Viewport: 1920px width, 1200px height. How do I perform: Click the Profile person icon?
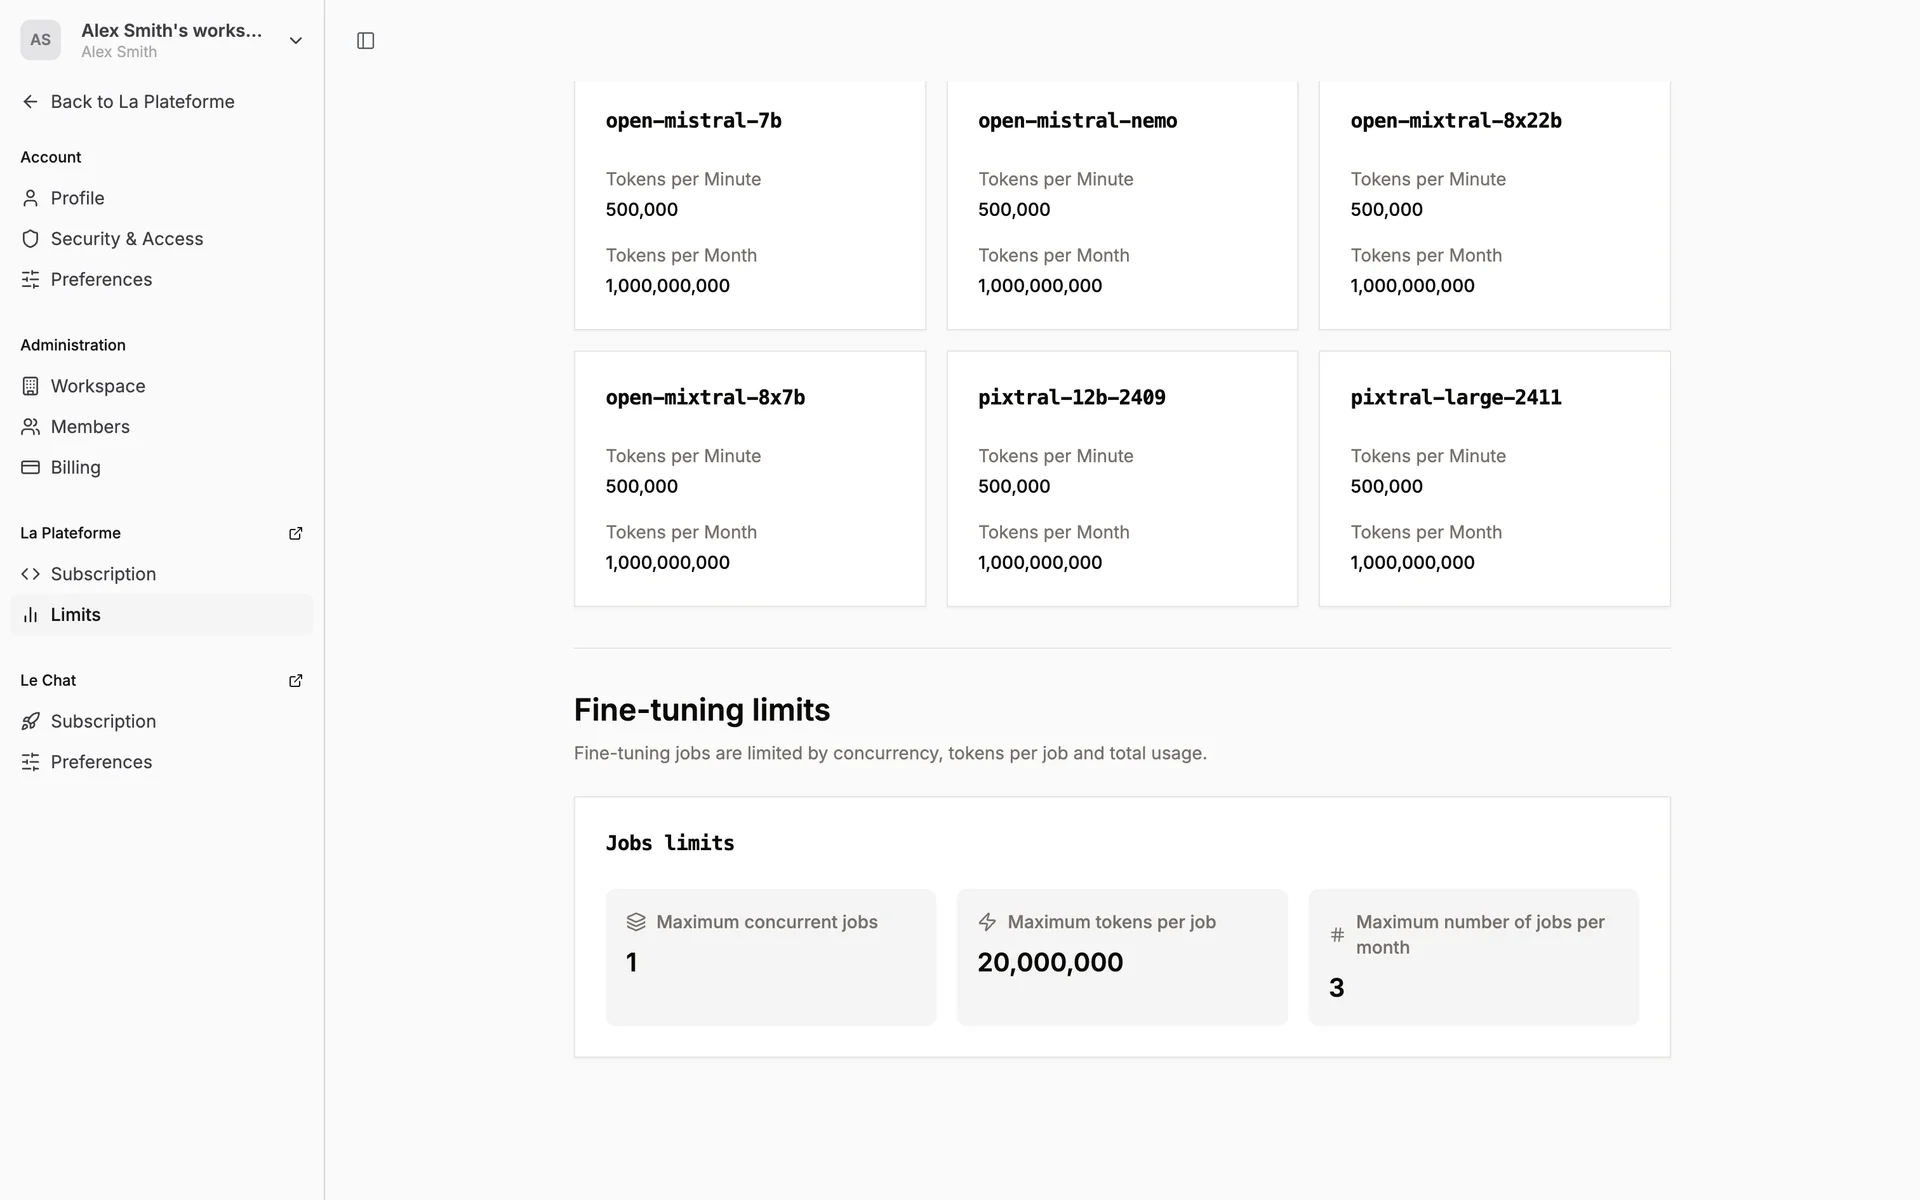(x=30, y=198)
